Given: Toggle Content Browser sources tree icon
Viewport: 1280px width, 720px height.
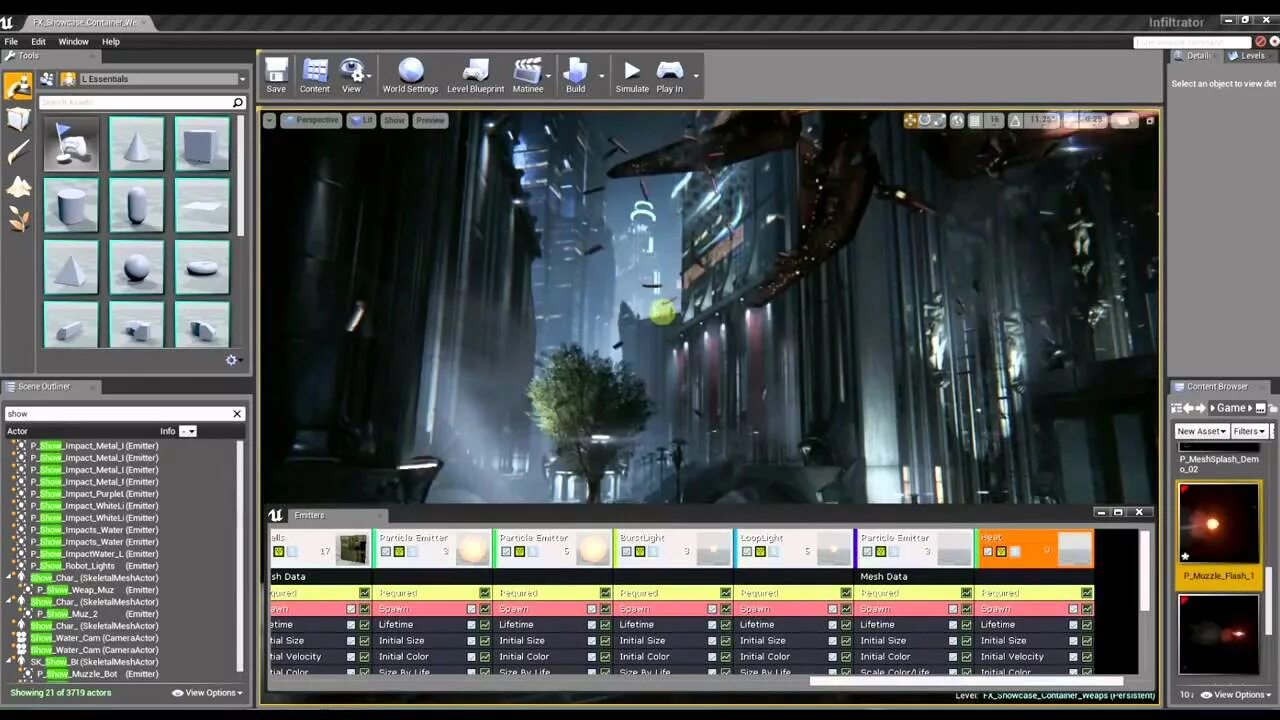Looking at the screenshot, I should pyautogui.click(x=1177, y=408).
